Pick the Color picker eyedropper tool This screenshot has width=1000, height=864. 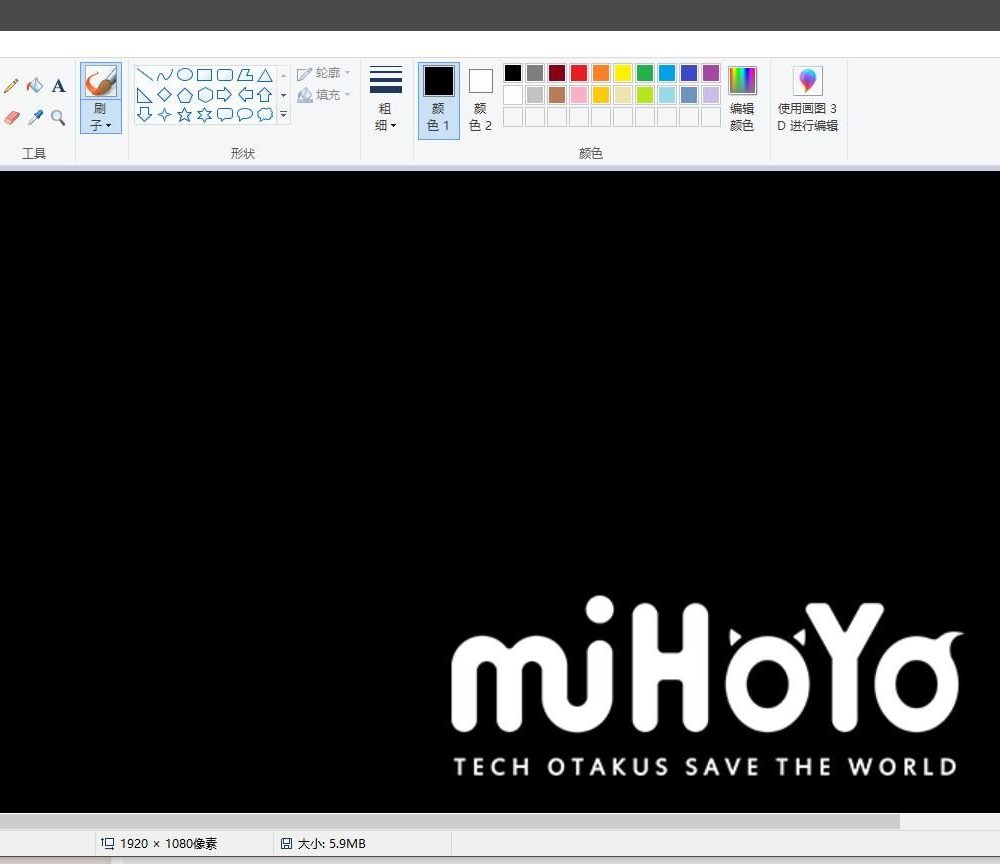point(35,118)
